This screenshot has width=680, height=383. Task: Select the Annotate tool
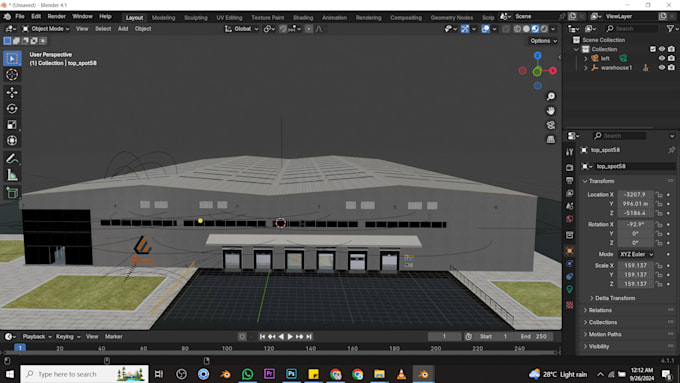click(x=12, y=159)
